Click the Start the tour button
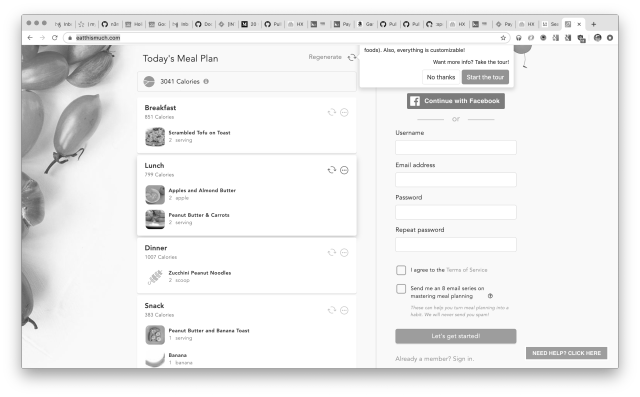 click(x=485, y=77)
